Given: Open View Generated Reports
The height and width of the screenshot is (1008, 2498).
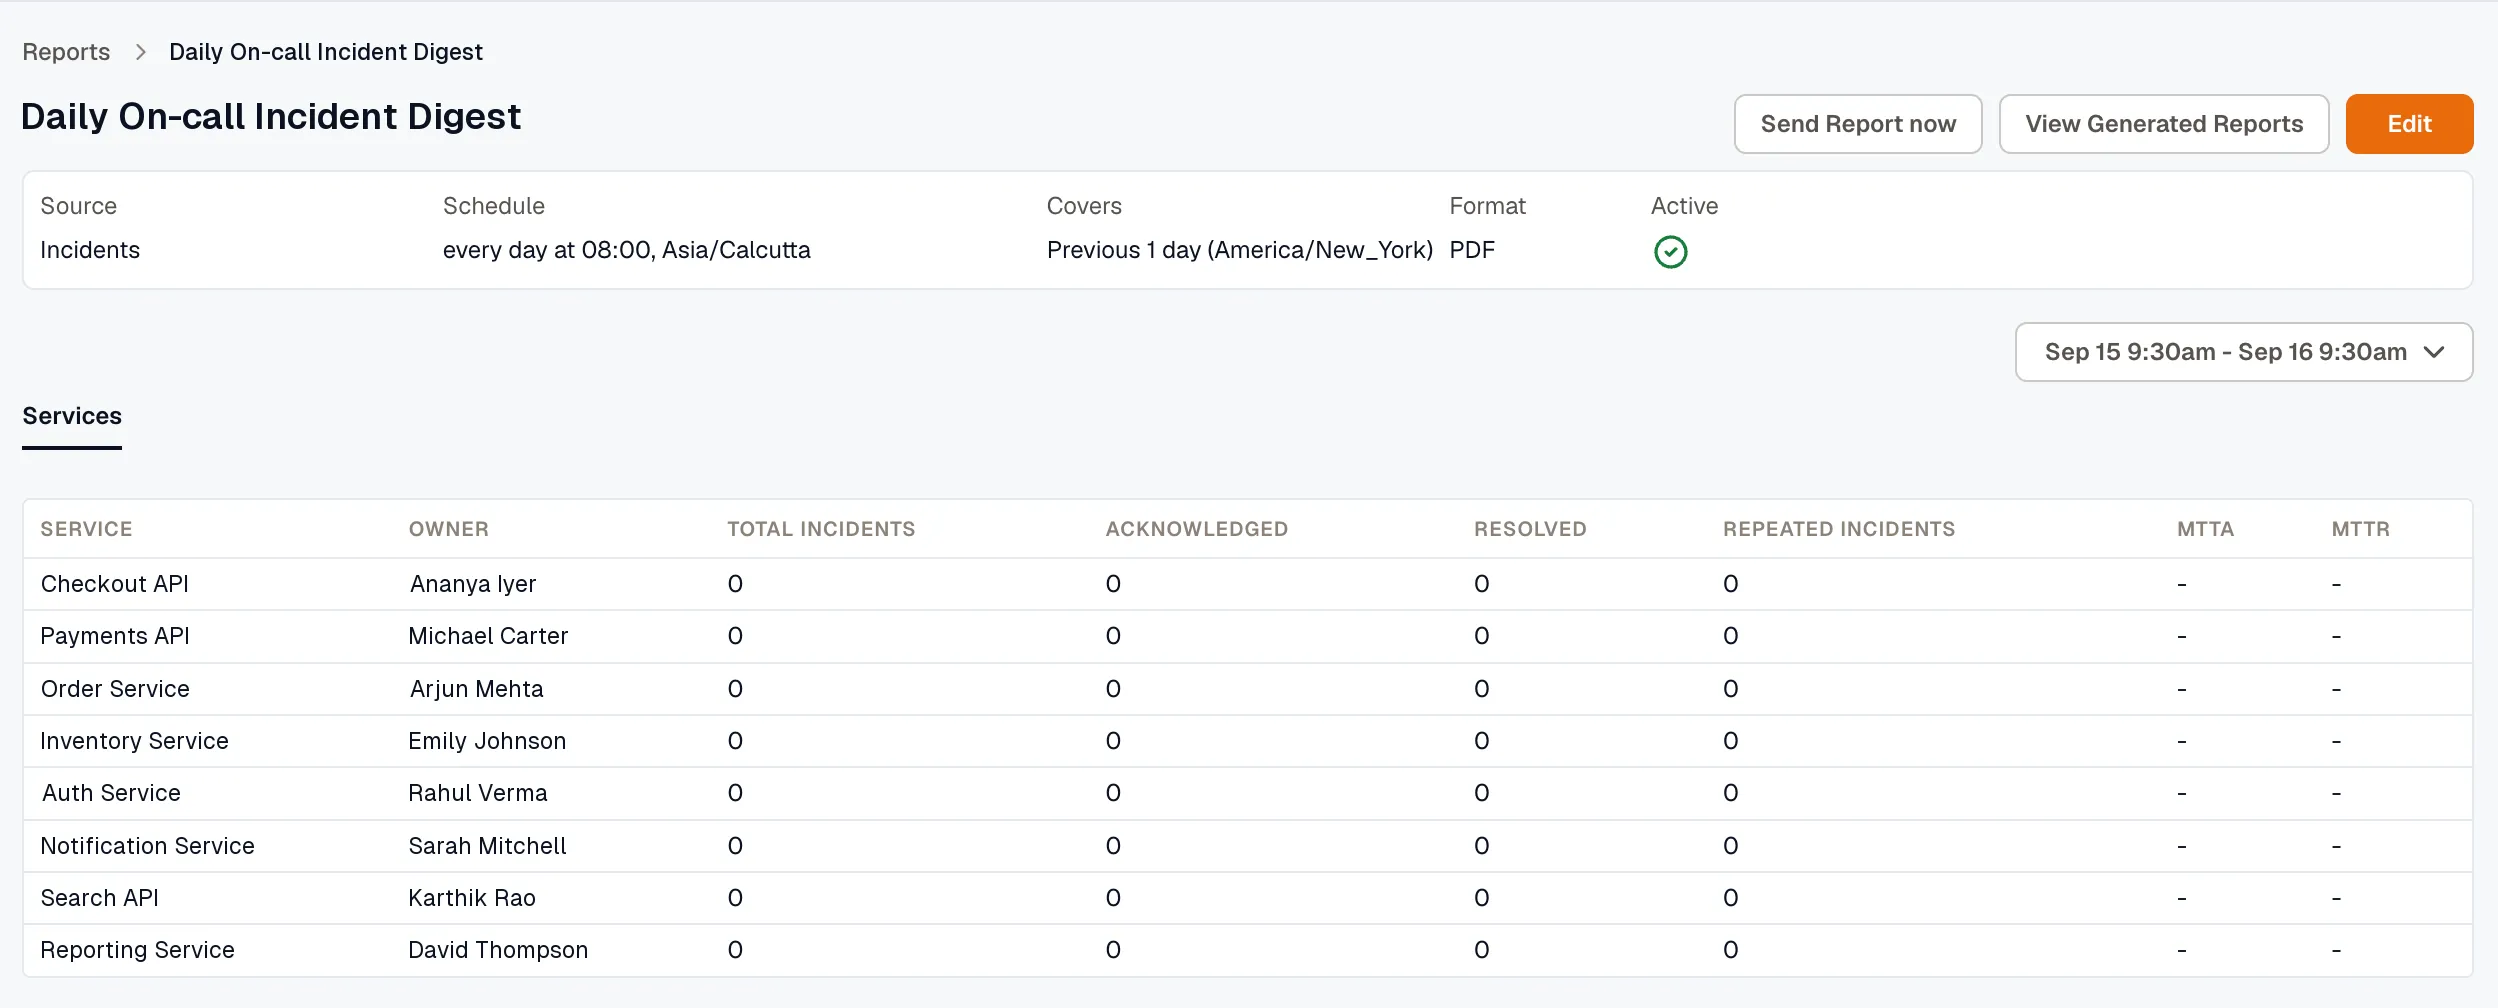Looking at the screenshot, I should click(2163, 124).
